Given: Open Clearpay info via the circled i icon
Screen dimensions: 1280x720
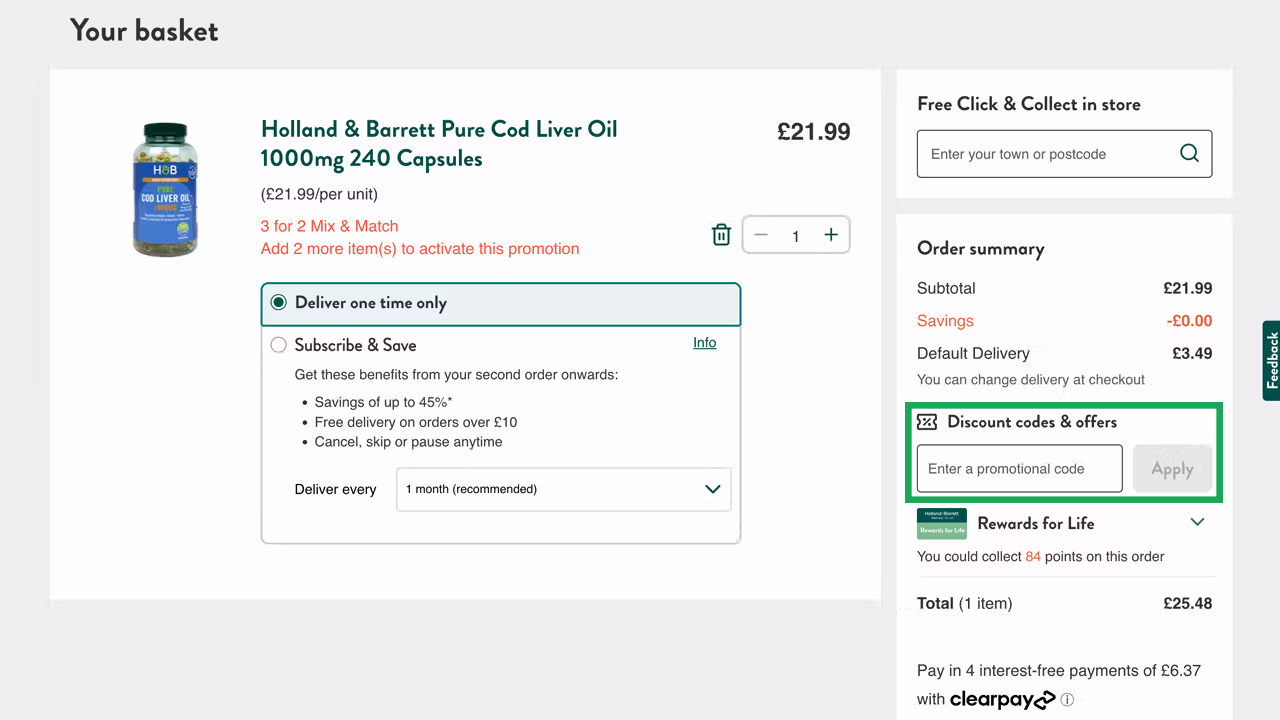Looking at the screenshot, I should (1067, 700).
